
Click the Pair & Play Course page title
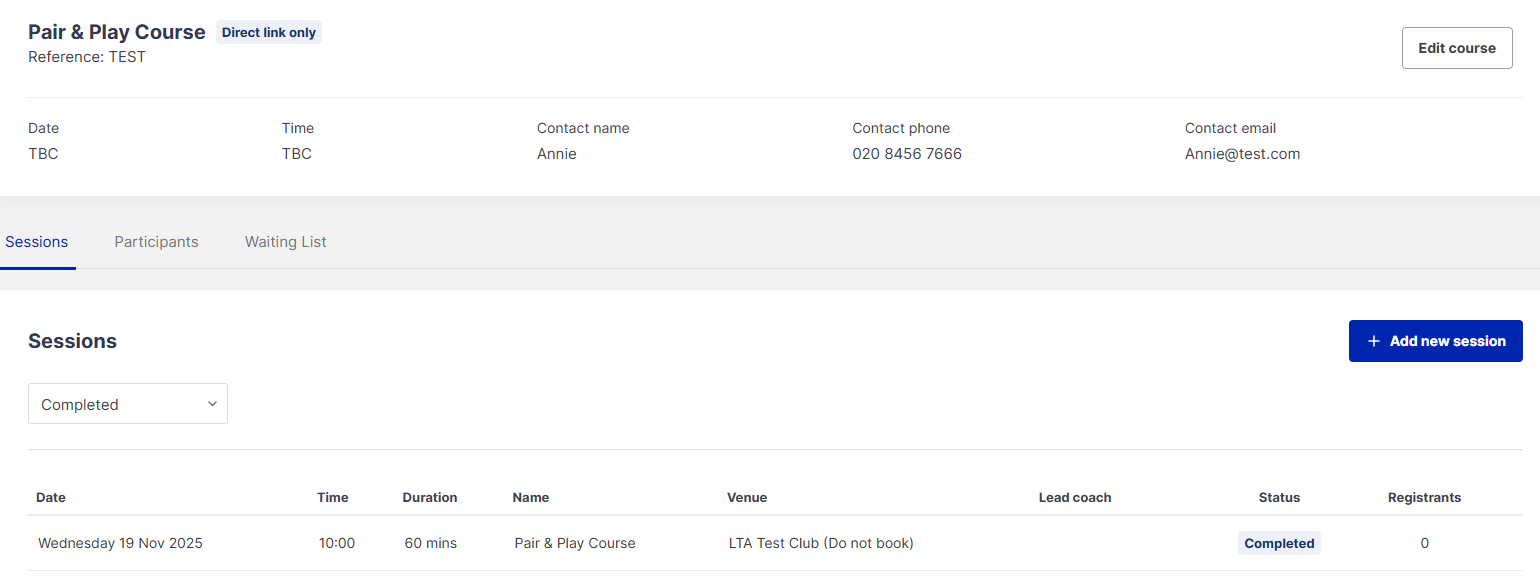pyautogui.click(x=117, y=32)
